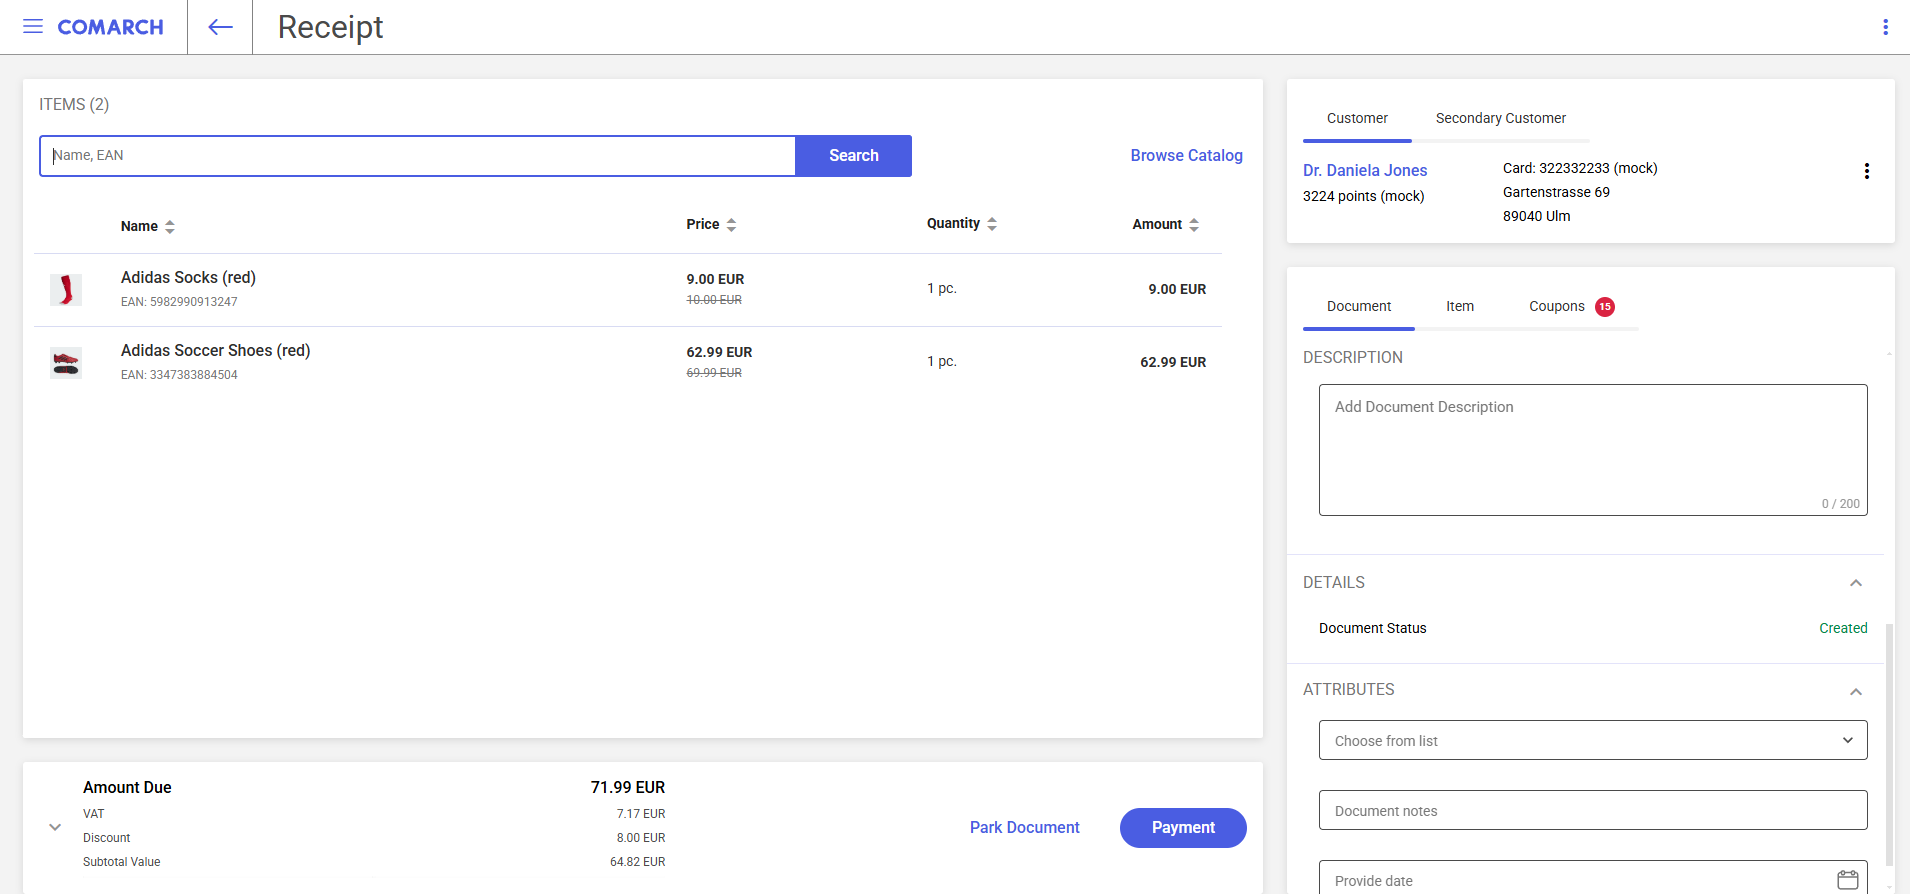Select the Document tab

tap(1358, 306)
